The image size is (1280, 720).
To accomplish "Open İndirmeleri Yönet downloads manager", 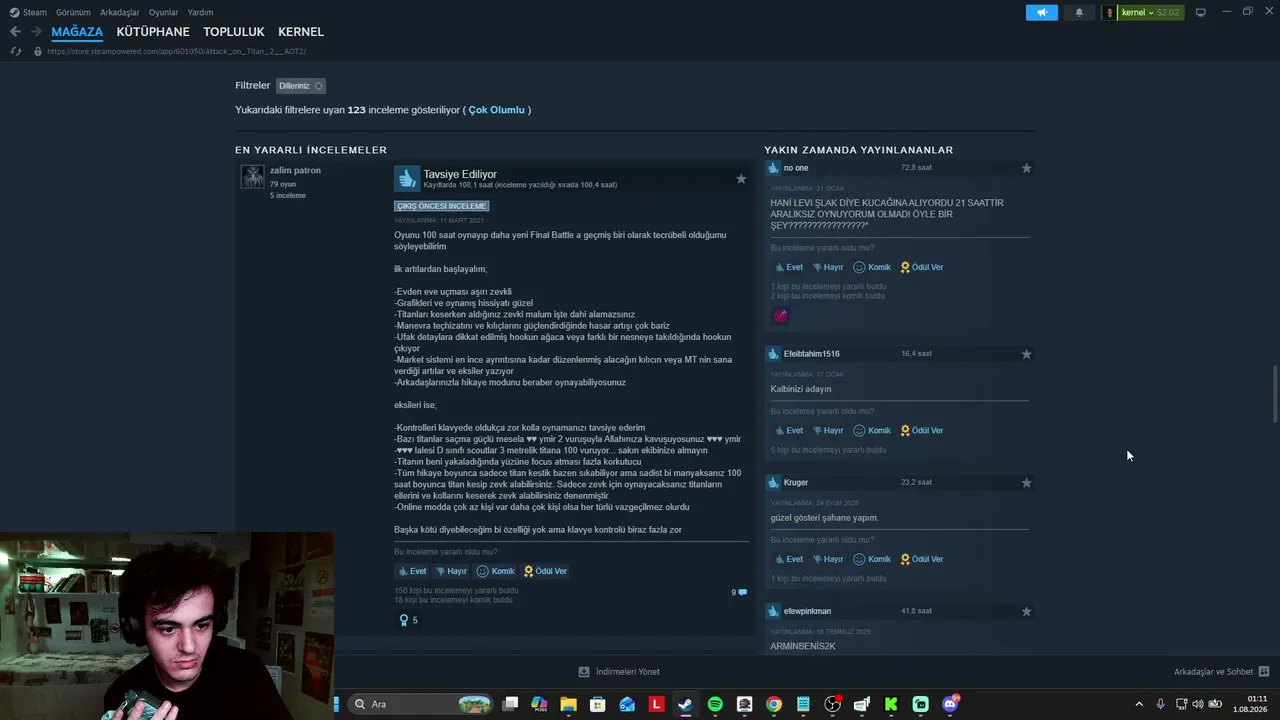I will 619,672.
